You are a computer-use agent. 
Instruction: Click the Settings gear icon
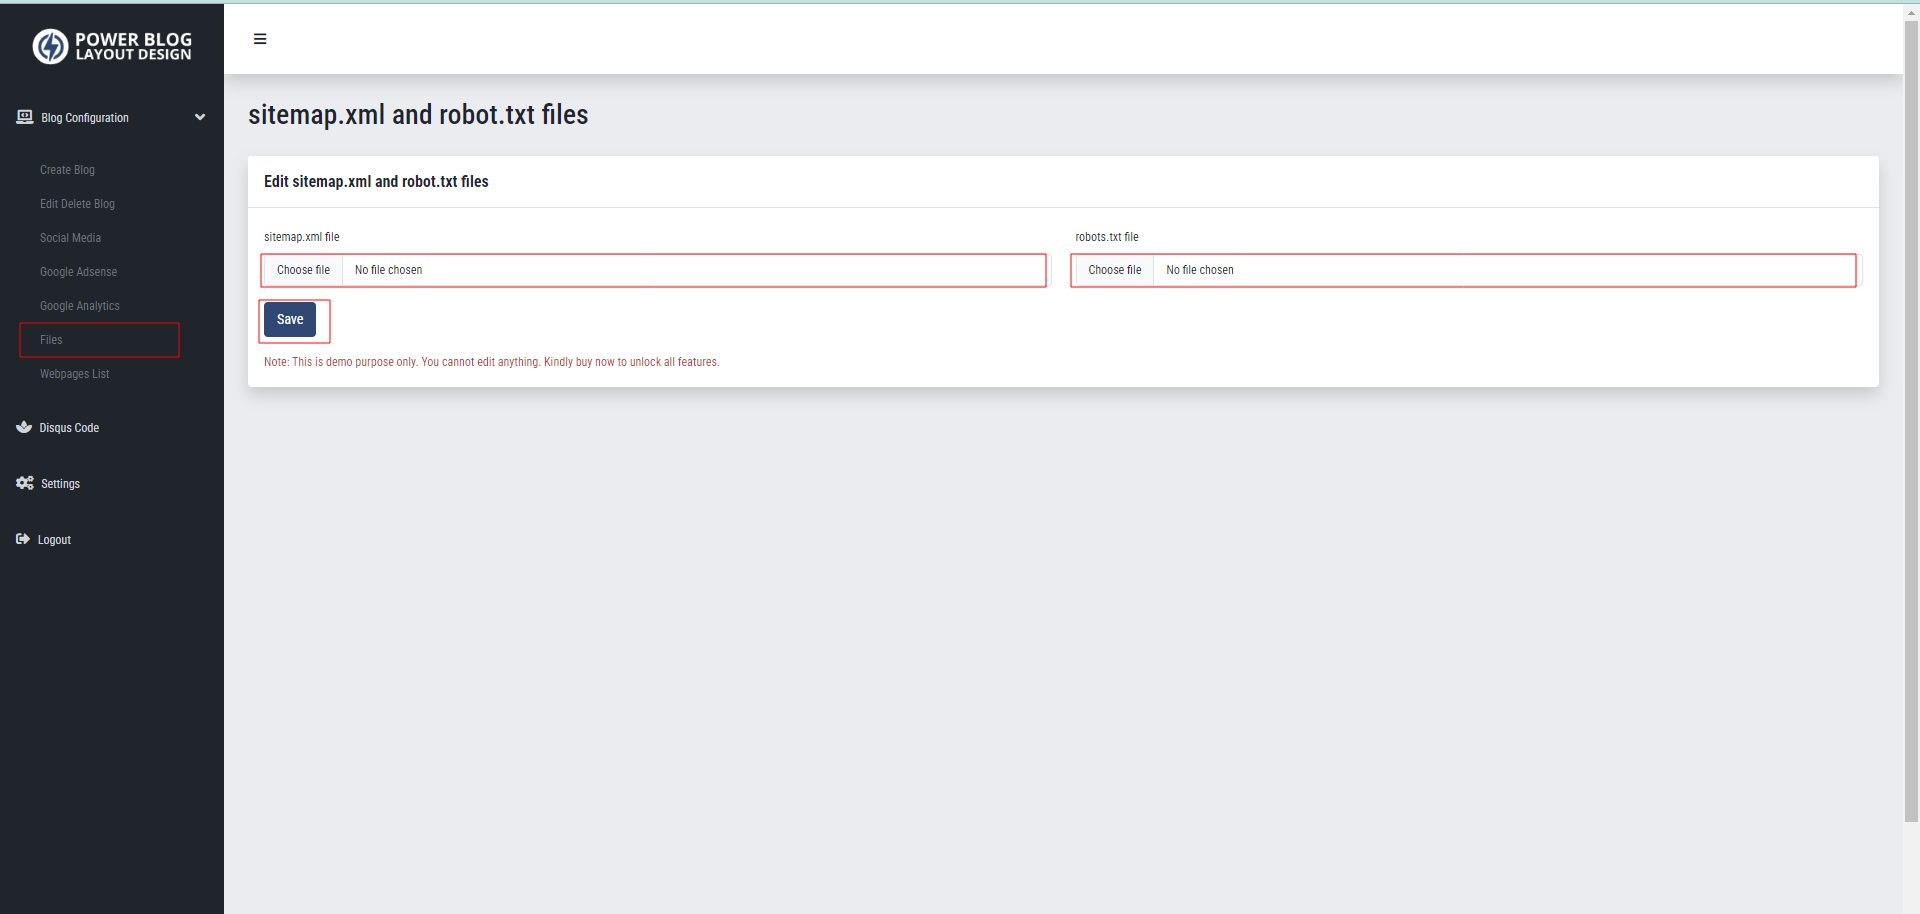[24, 483]
